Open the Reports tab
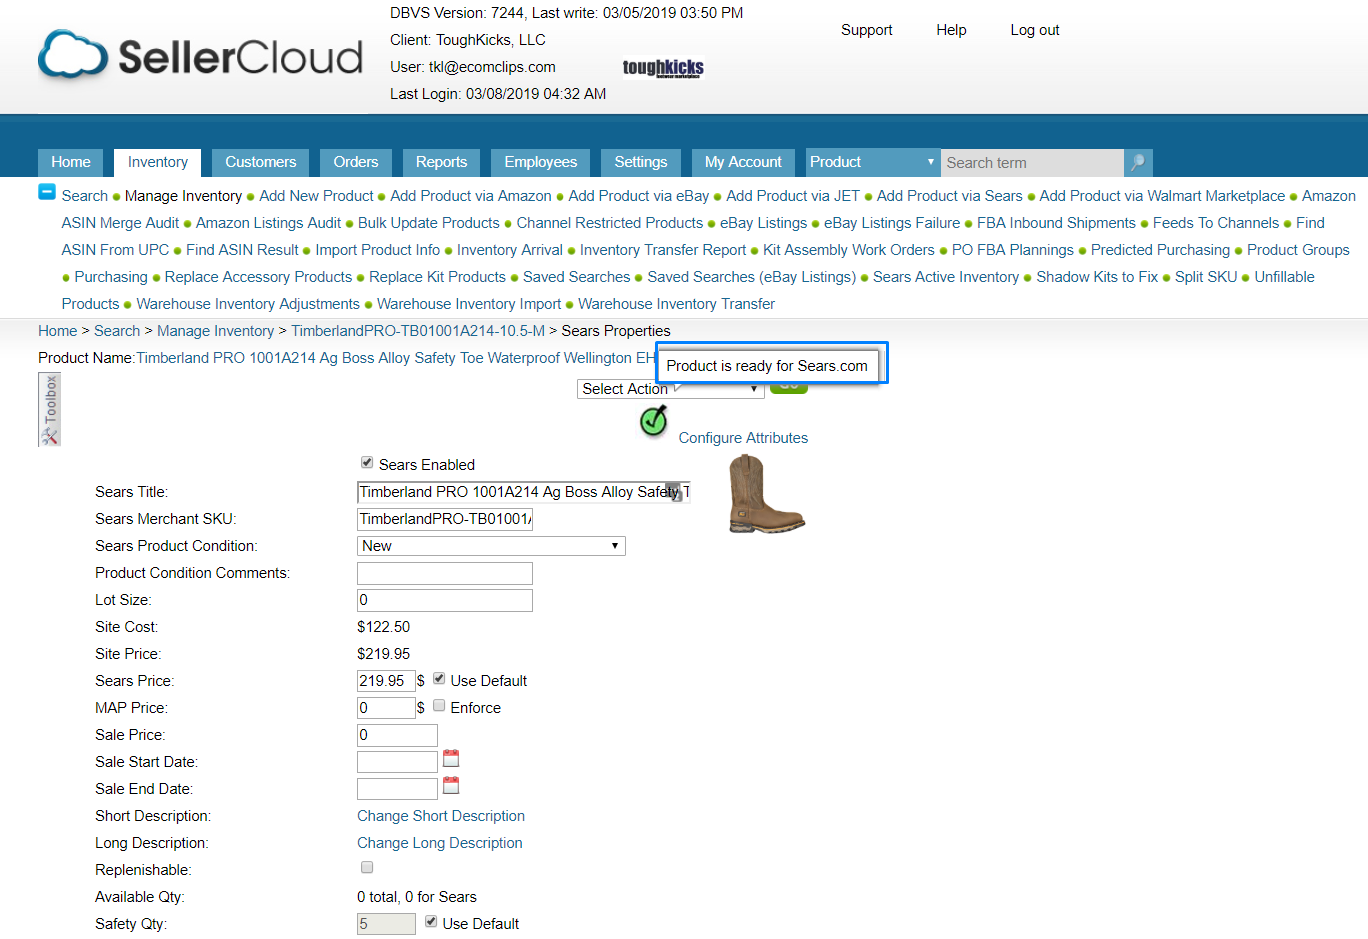The height and width of the screenshot is (939, 1368). [x=442, y=162]
